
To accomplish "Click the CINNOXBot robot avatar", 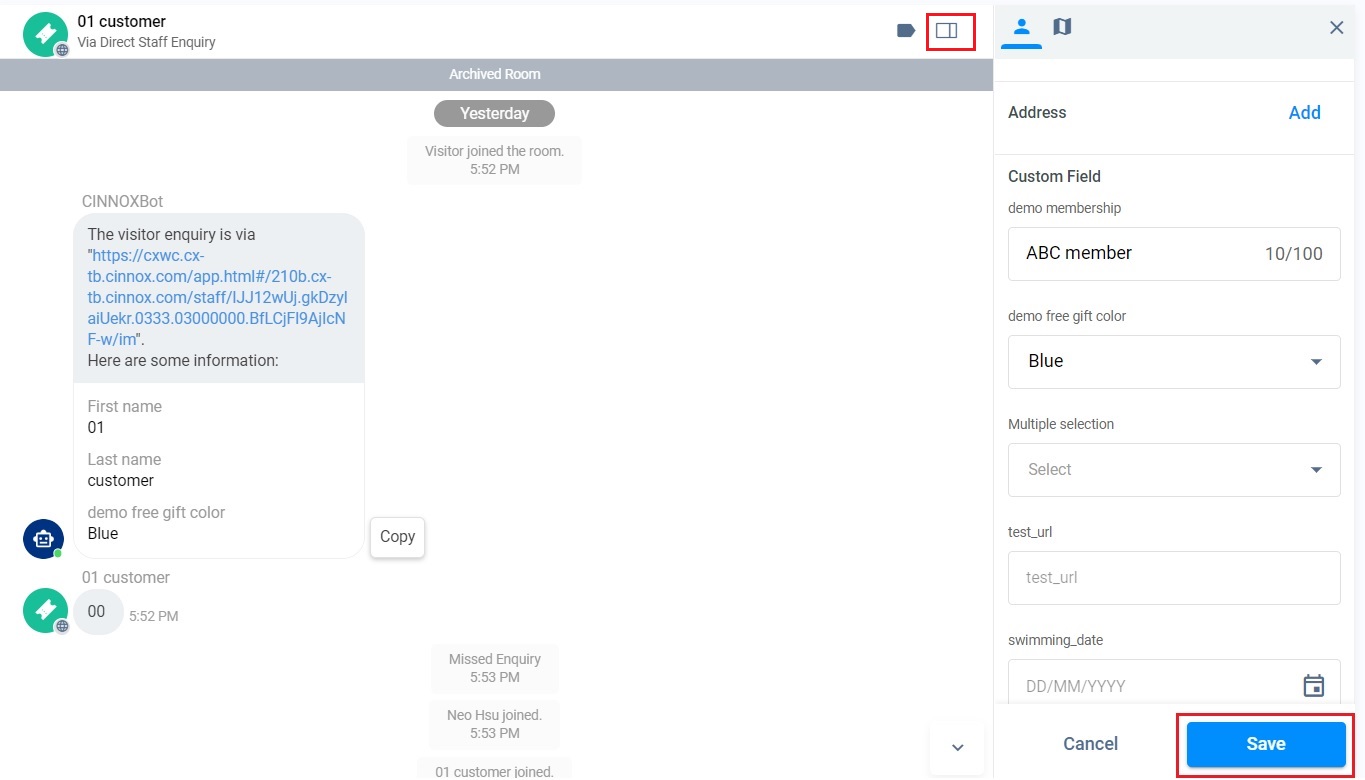I will 43,538.
